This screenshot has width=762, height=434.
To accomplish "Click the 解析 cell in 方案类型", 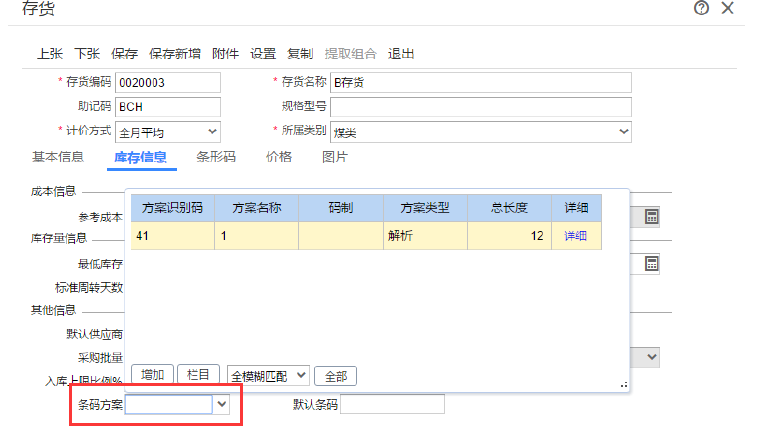I will (425, 236).
